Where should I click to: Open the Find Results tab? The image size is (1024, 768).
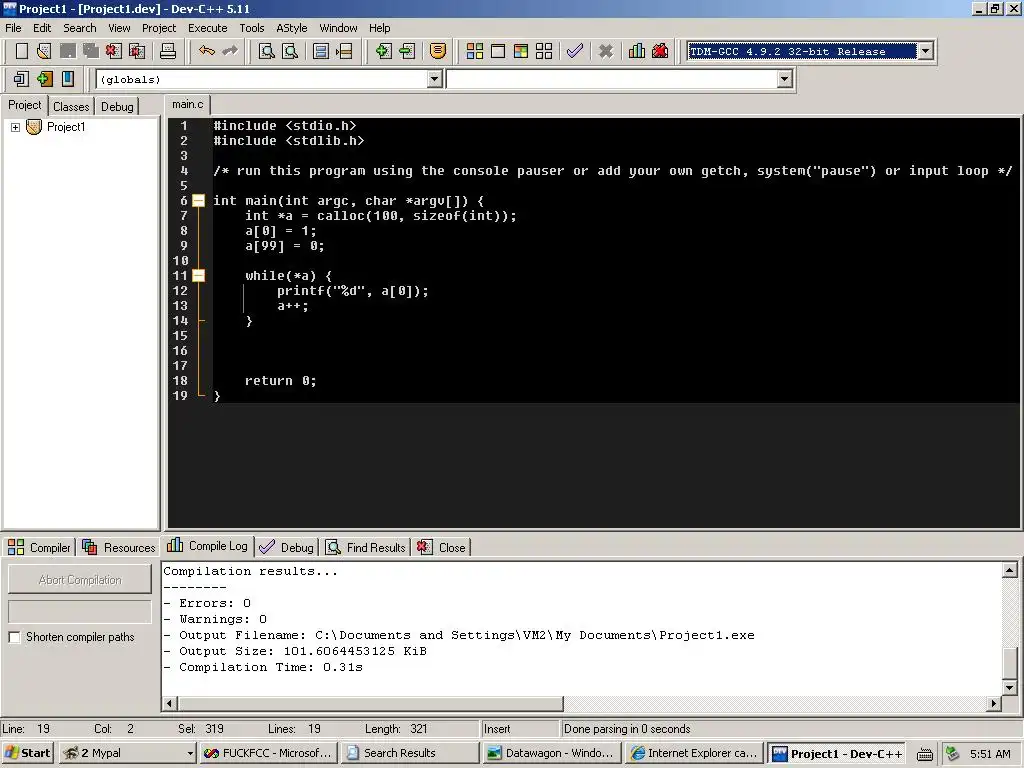tap(366, 547)
